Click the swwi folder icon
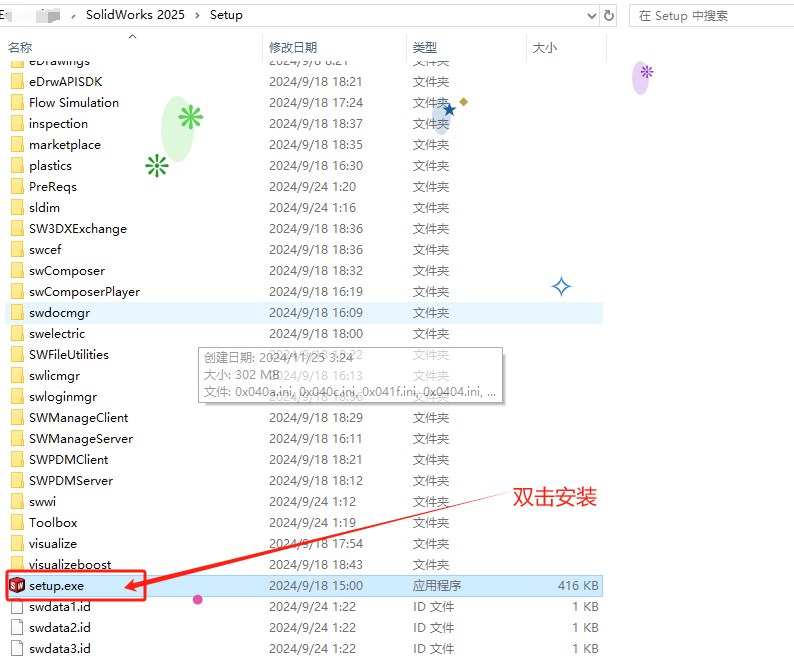The width and height of the screenshot is (794, 664). click(17, 502)
